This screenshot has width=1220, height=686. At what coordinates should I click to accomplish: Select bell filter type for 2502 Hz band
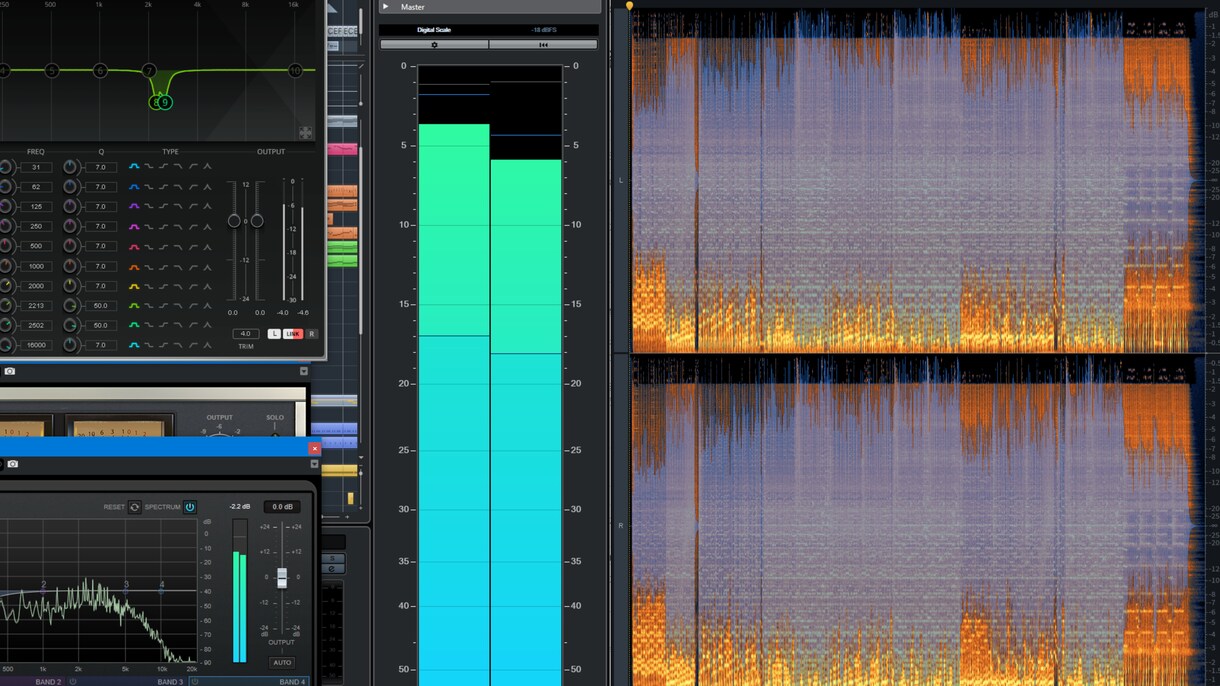[x=134, y=325]
